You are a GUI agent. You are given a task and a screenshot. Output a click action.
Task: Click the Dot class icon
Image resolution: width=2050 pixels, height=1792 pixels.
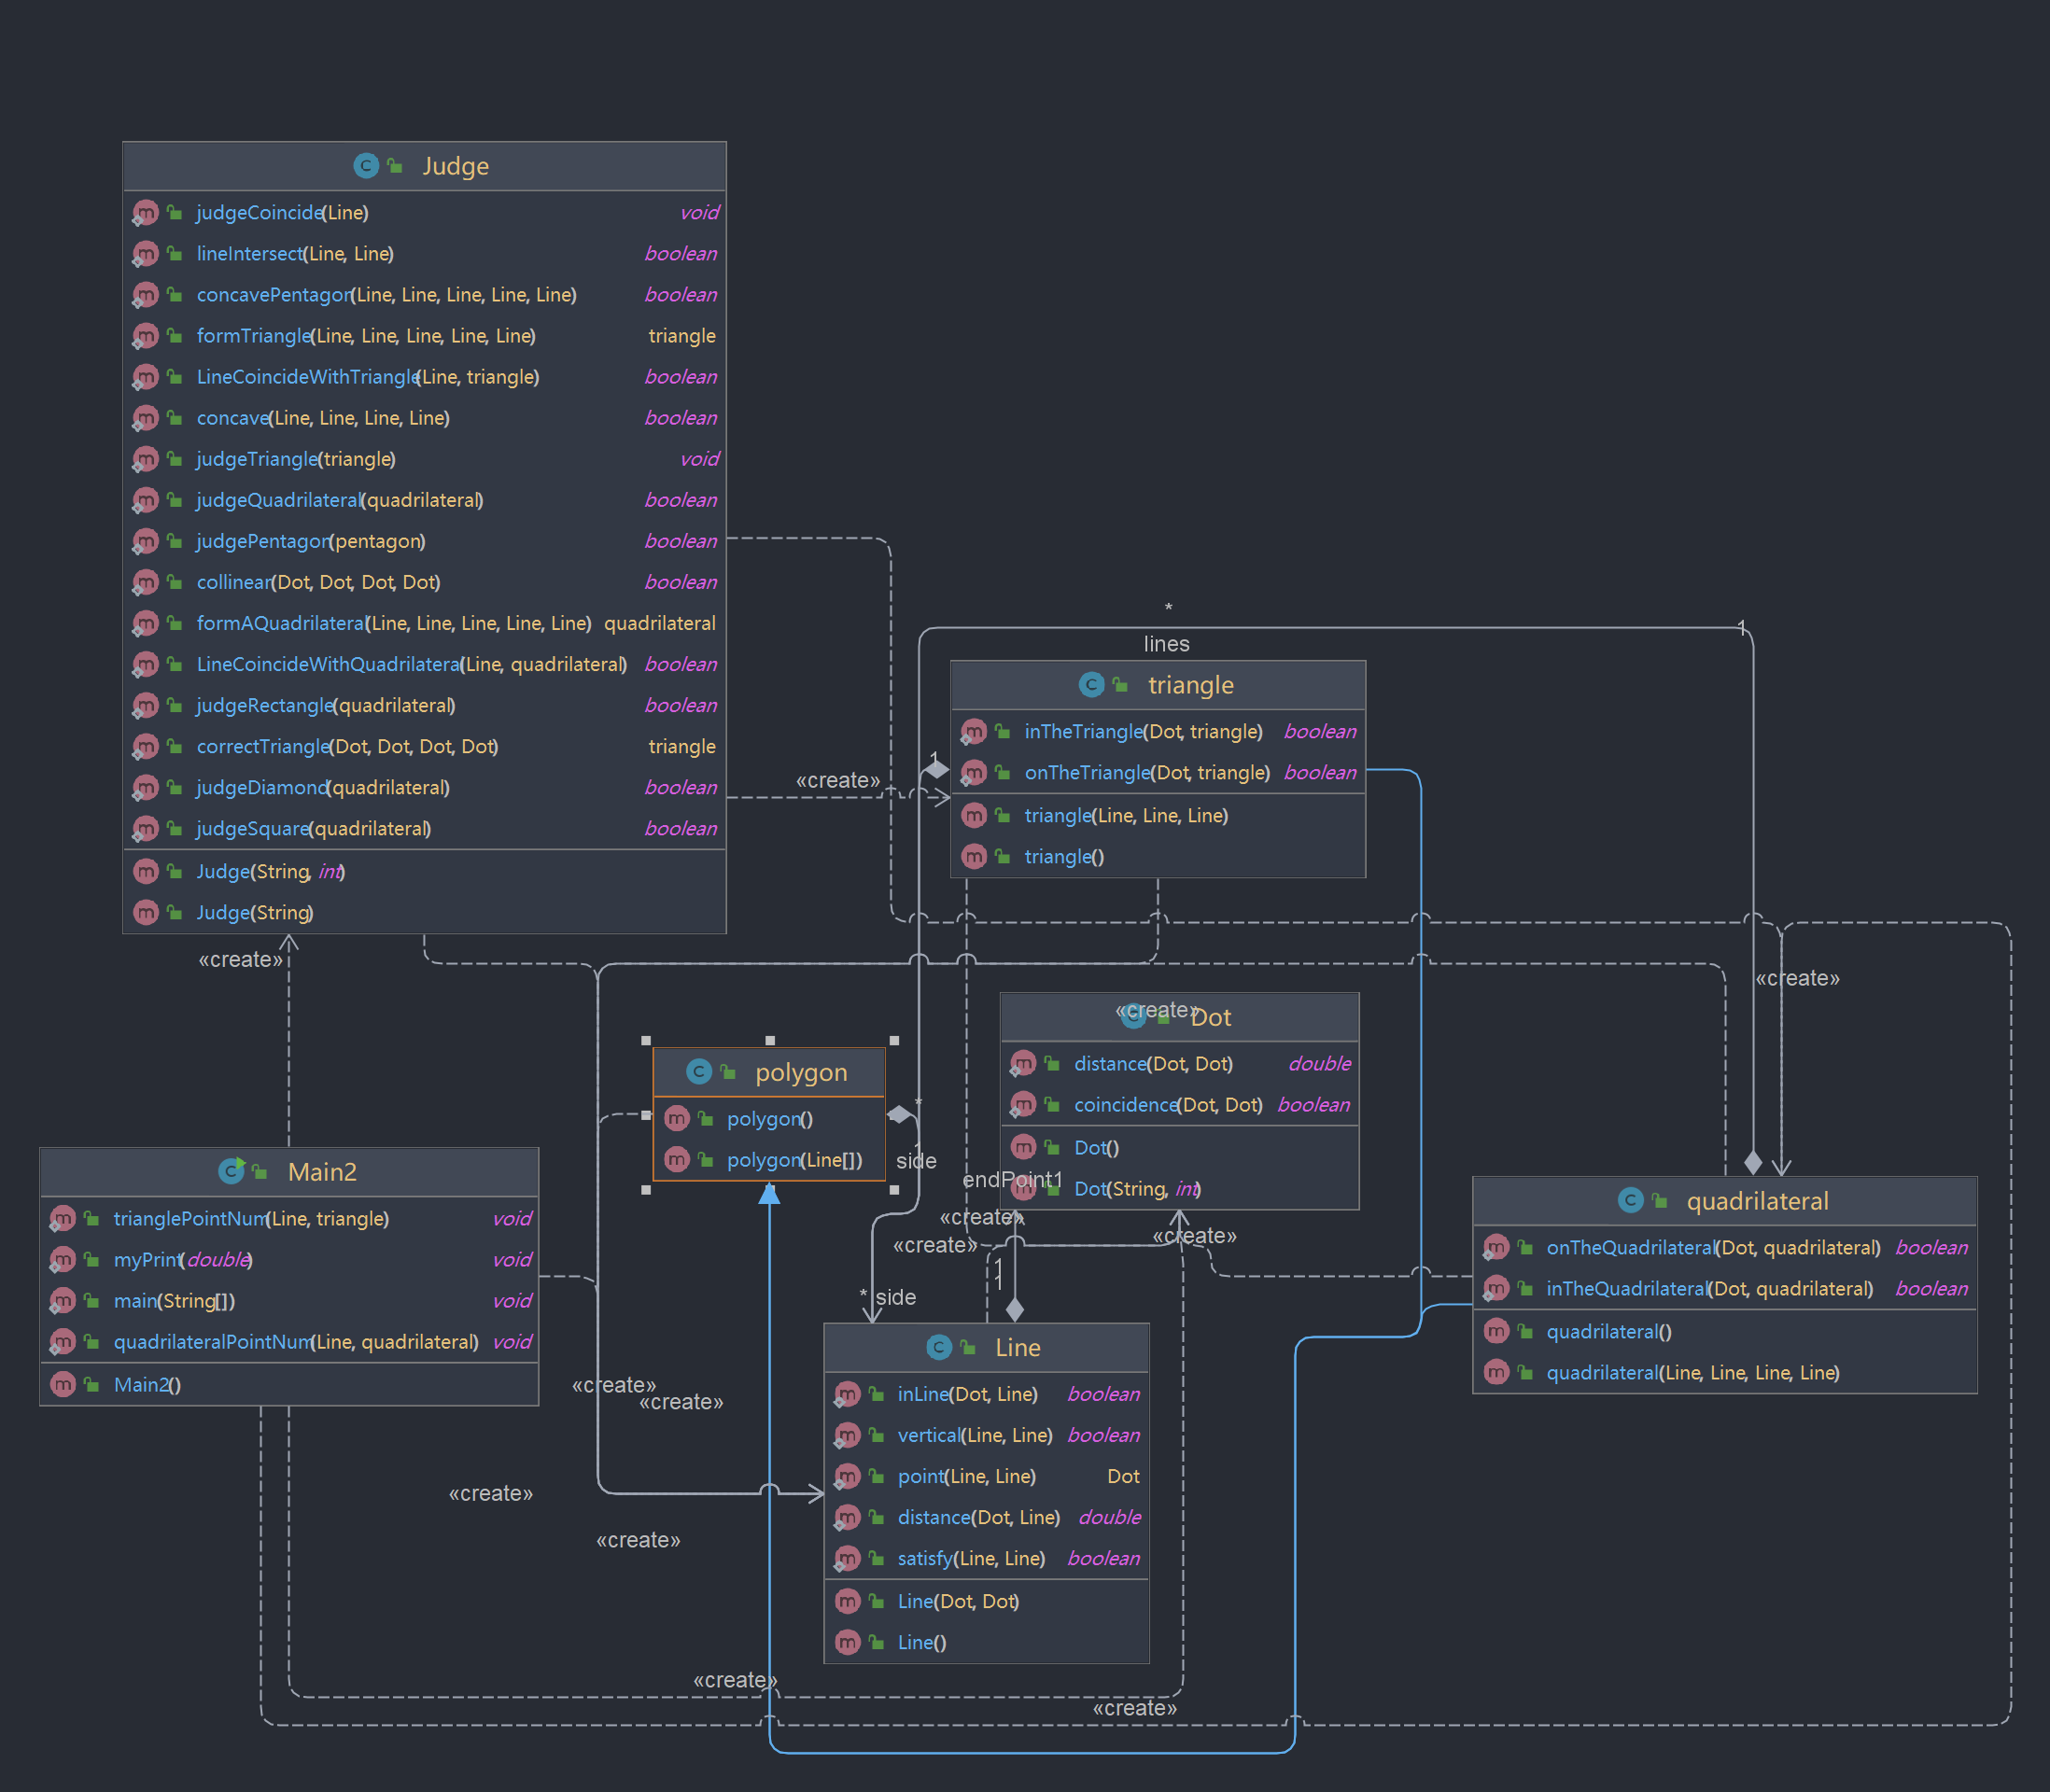tap(1133, 1017)
